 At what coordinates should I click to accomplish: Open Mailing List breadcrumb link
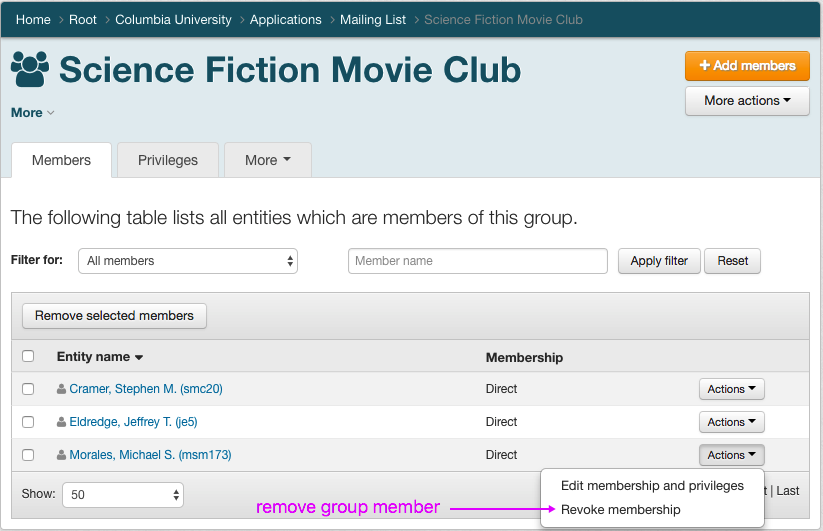coord(373,19)
